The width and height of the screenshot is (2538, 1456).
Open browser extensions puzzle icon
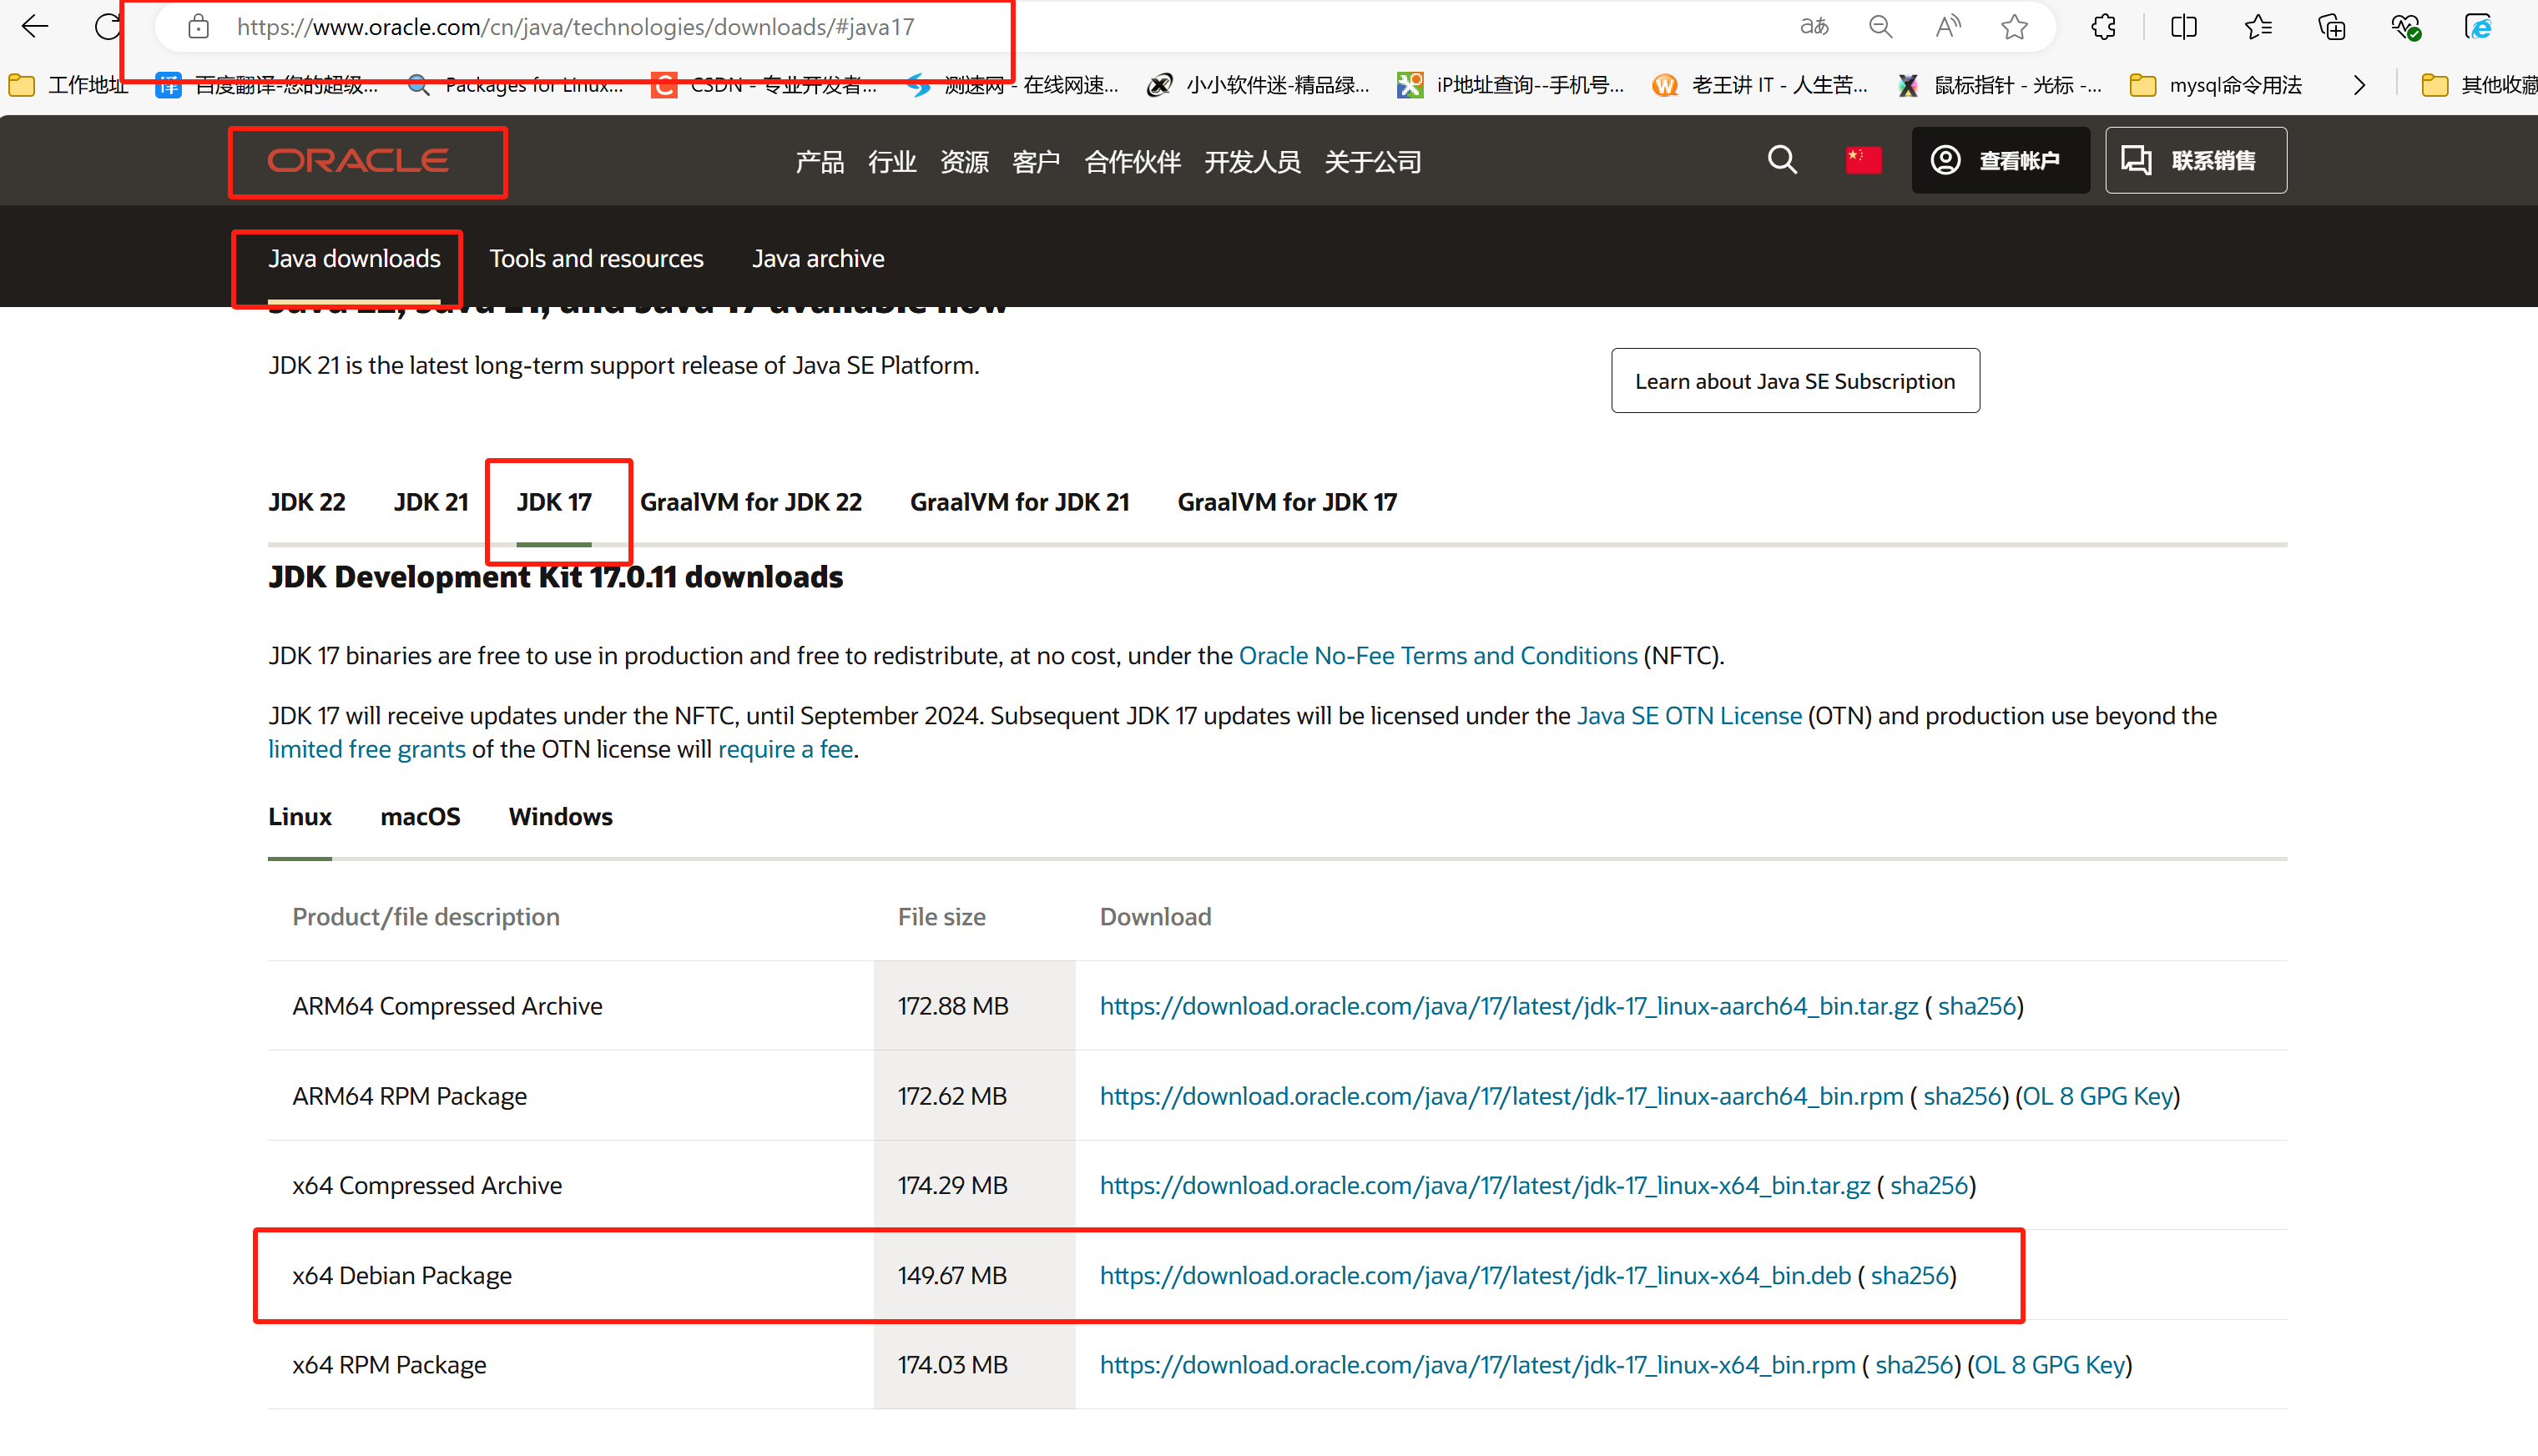2103,27
